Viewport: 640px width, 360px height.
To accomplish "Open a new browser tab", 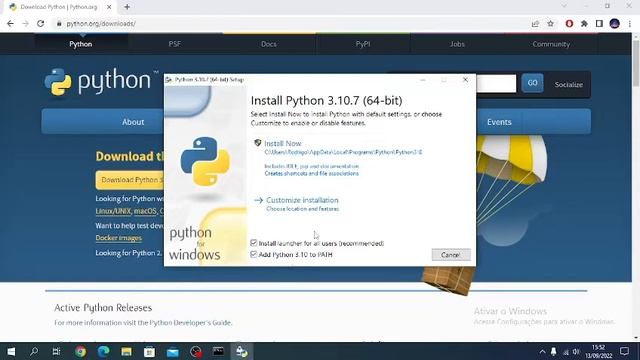I will pyautogui.click(x=127, y=7).
